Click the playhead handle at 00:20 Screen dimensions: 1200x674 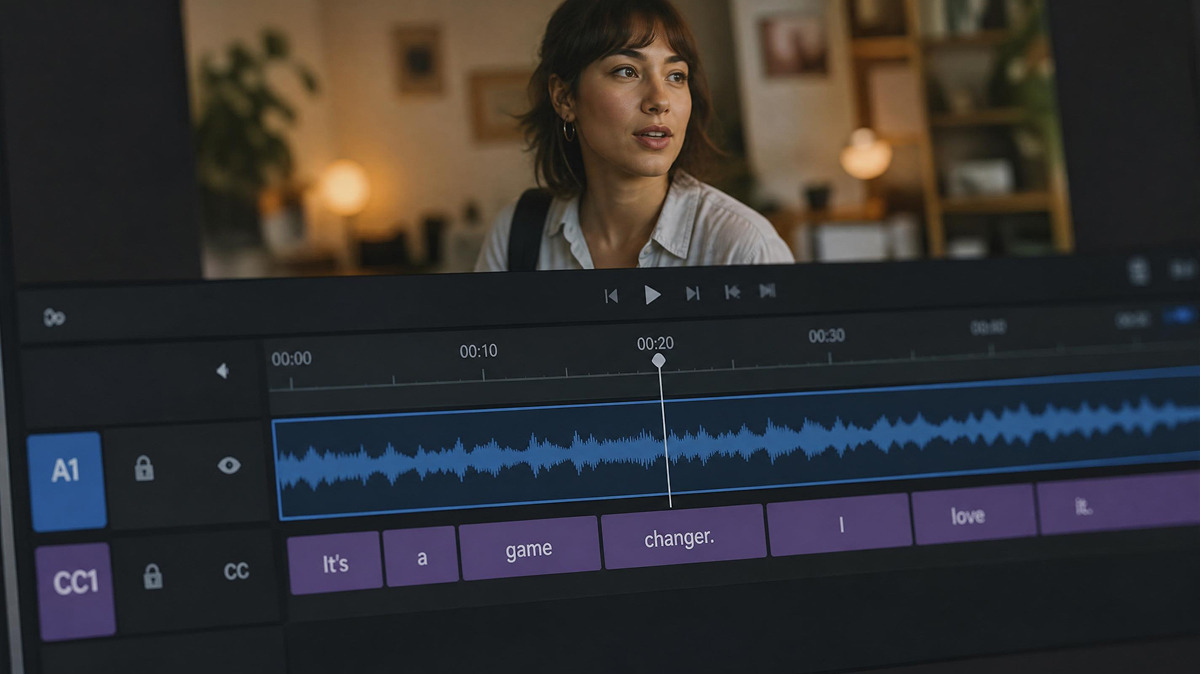click(658, 360)
